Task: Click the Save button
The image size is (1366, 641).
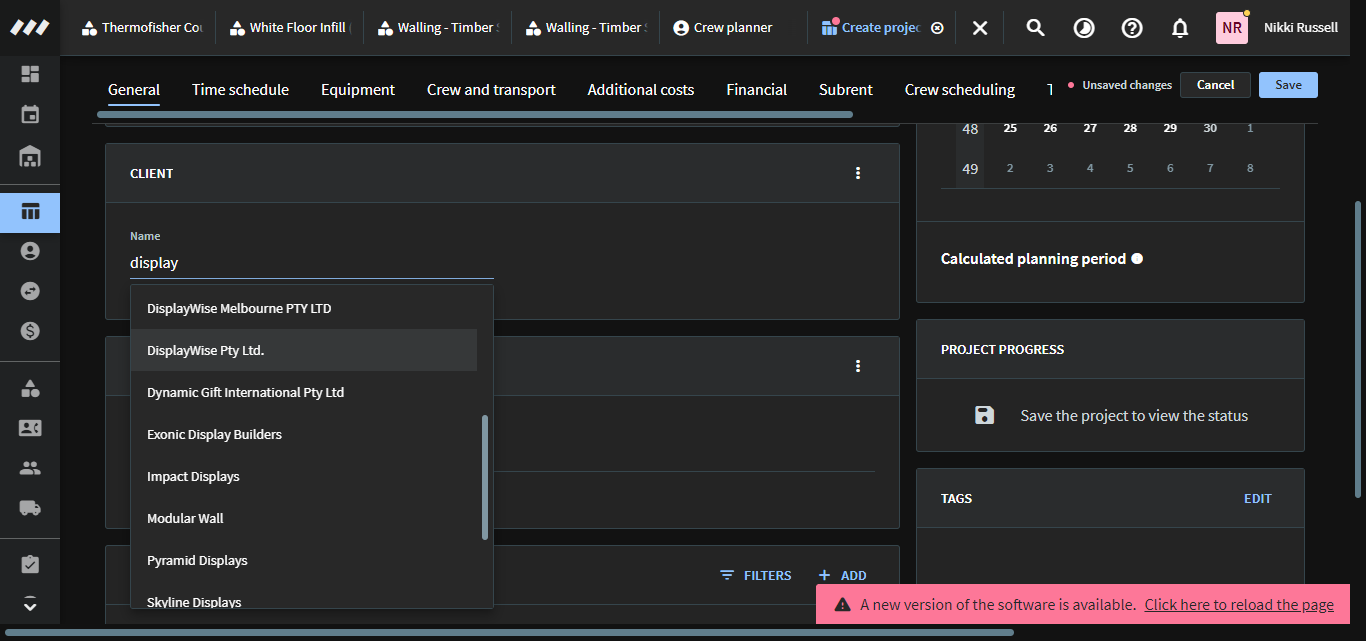Action: point(1288,85)
